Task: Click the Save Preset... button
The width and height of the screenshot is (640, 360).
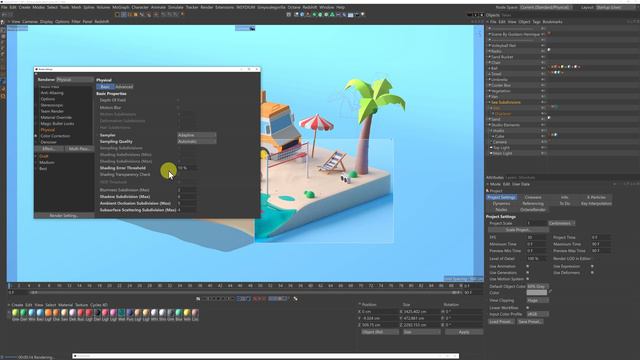Action: pyautogui.click(x=530, y=322)
